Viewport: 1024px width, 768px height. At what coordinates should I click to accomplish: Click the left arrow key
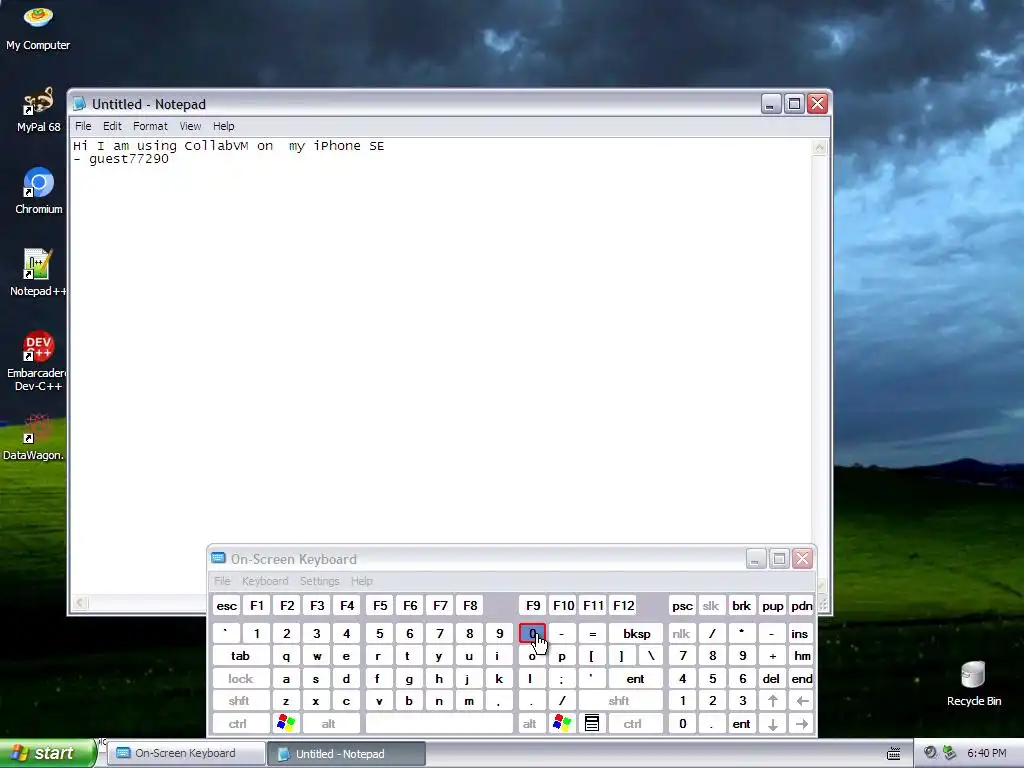pyautogui.click(x=802, y=701)
